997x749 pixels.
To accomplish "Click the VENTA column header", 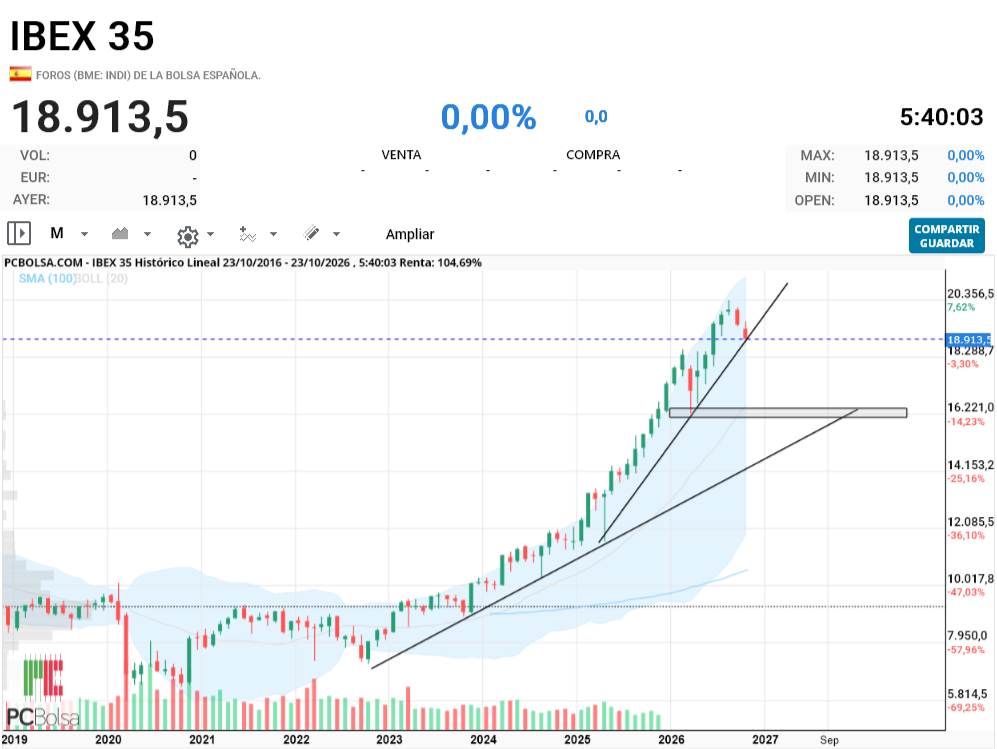I will (401, 155).
